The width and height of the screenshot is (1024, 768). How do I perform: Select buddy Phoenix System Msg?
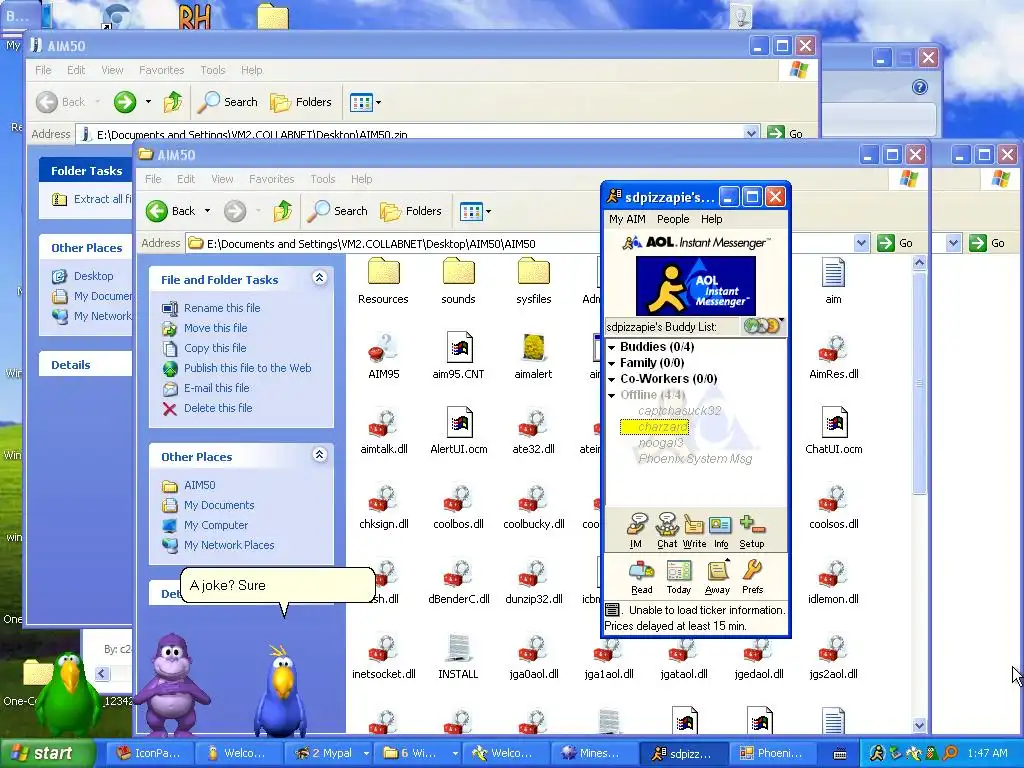(x=695, y=459)
